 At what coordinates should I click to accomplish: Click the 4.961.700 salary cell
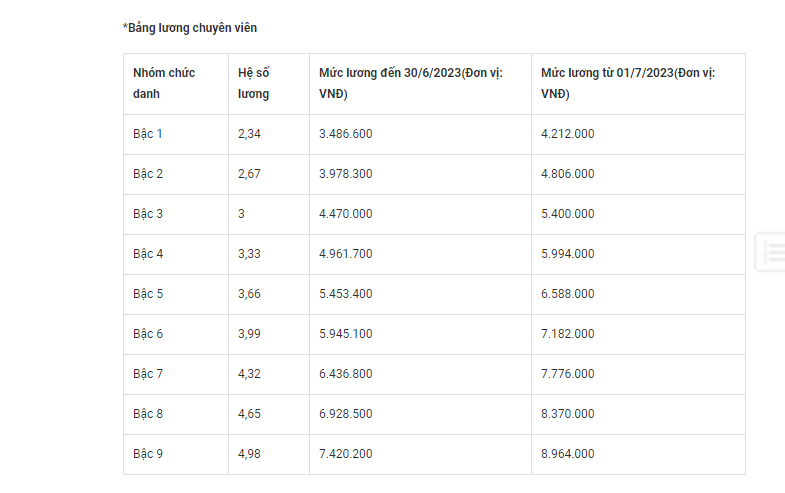[421, 254]
